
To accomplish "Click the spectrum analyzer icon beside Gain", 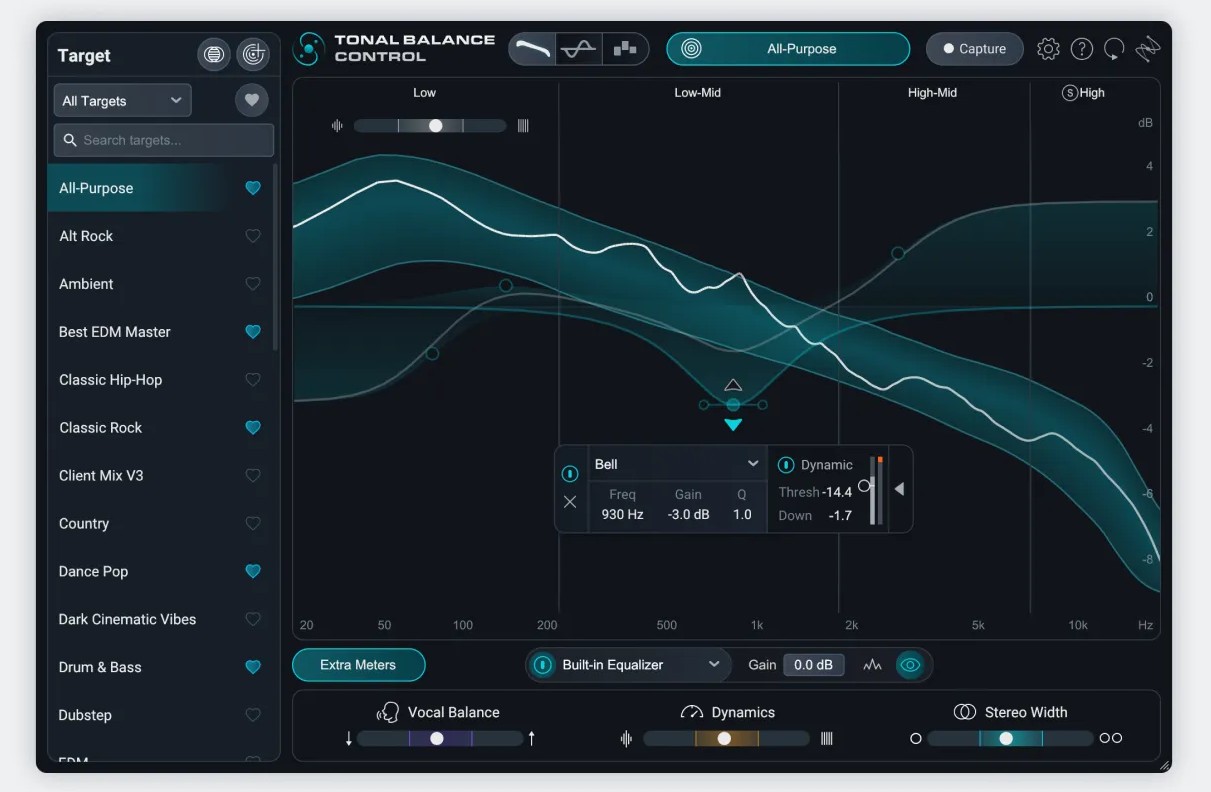I will (x=872, y=665).
